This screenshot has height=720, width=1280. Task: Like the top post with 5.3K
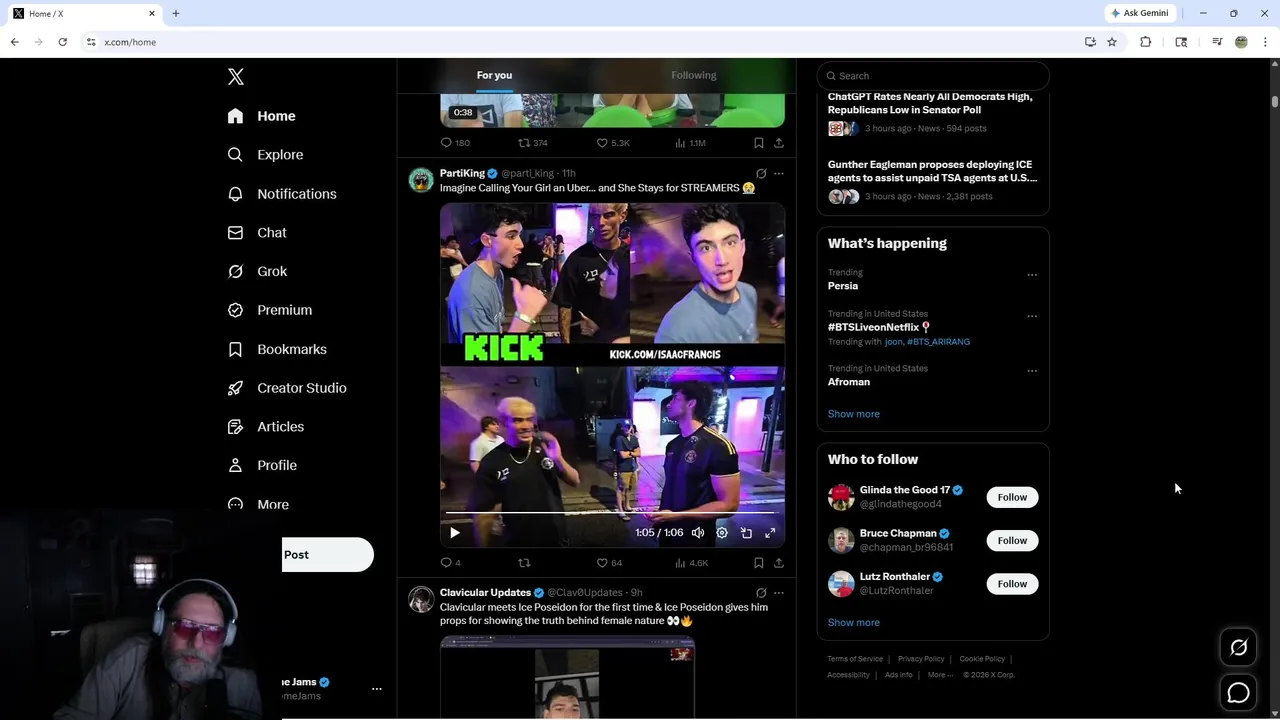pyautogui.click(x=613, y=143)
